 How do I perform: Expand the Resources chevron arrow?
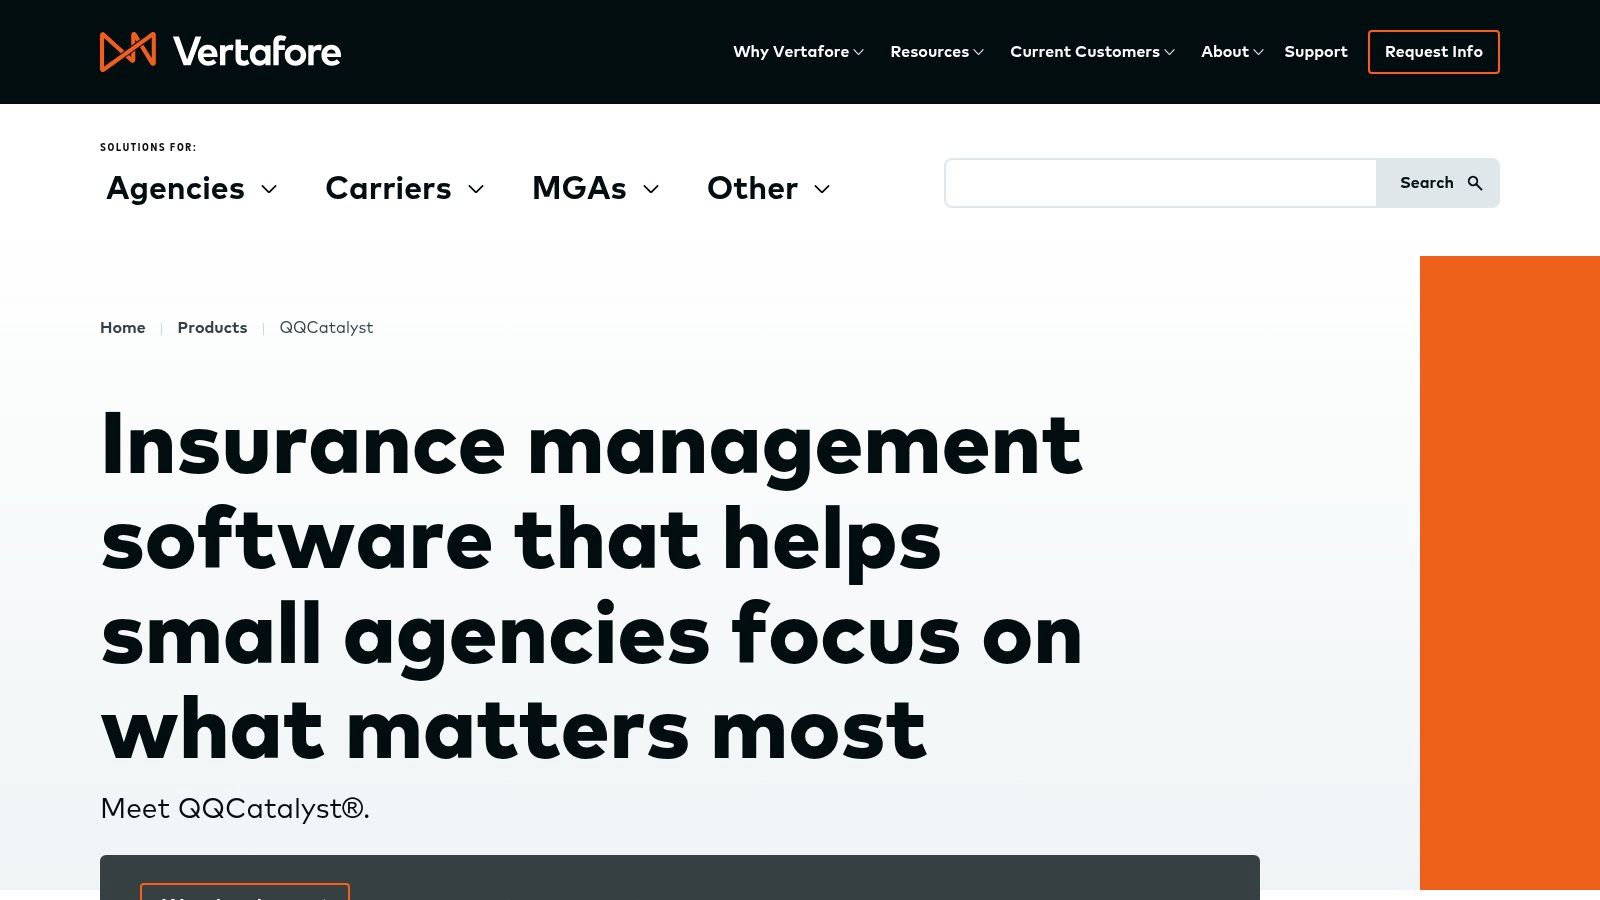pyautogui.click(x=978, y=52)
